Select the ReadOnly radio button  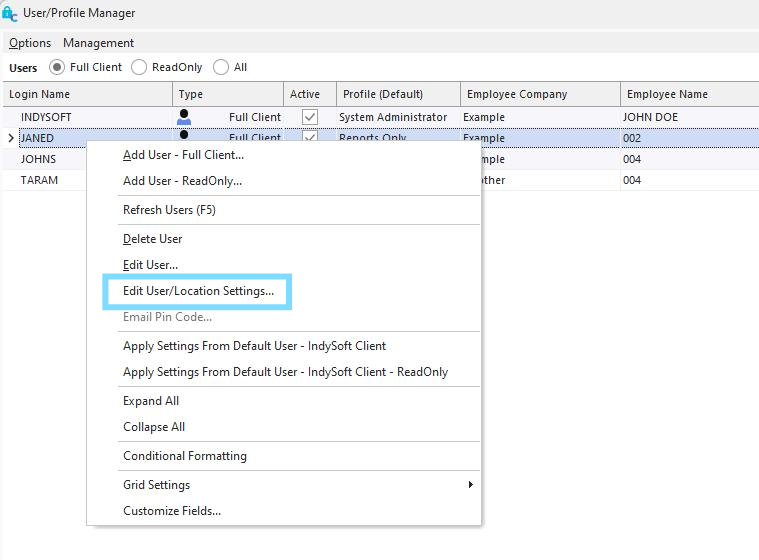139,67
